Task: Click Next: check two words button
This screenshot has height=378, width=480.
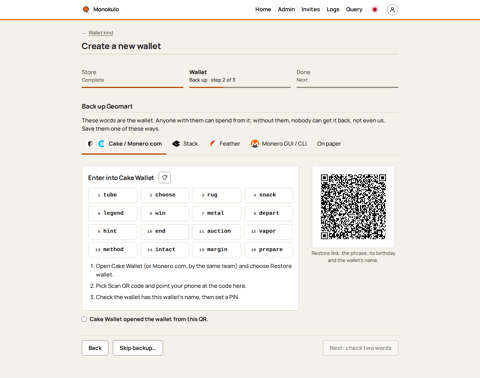Action: (x=360, y=348)
